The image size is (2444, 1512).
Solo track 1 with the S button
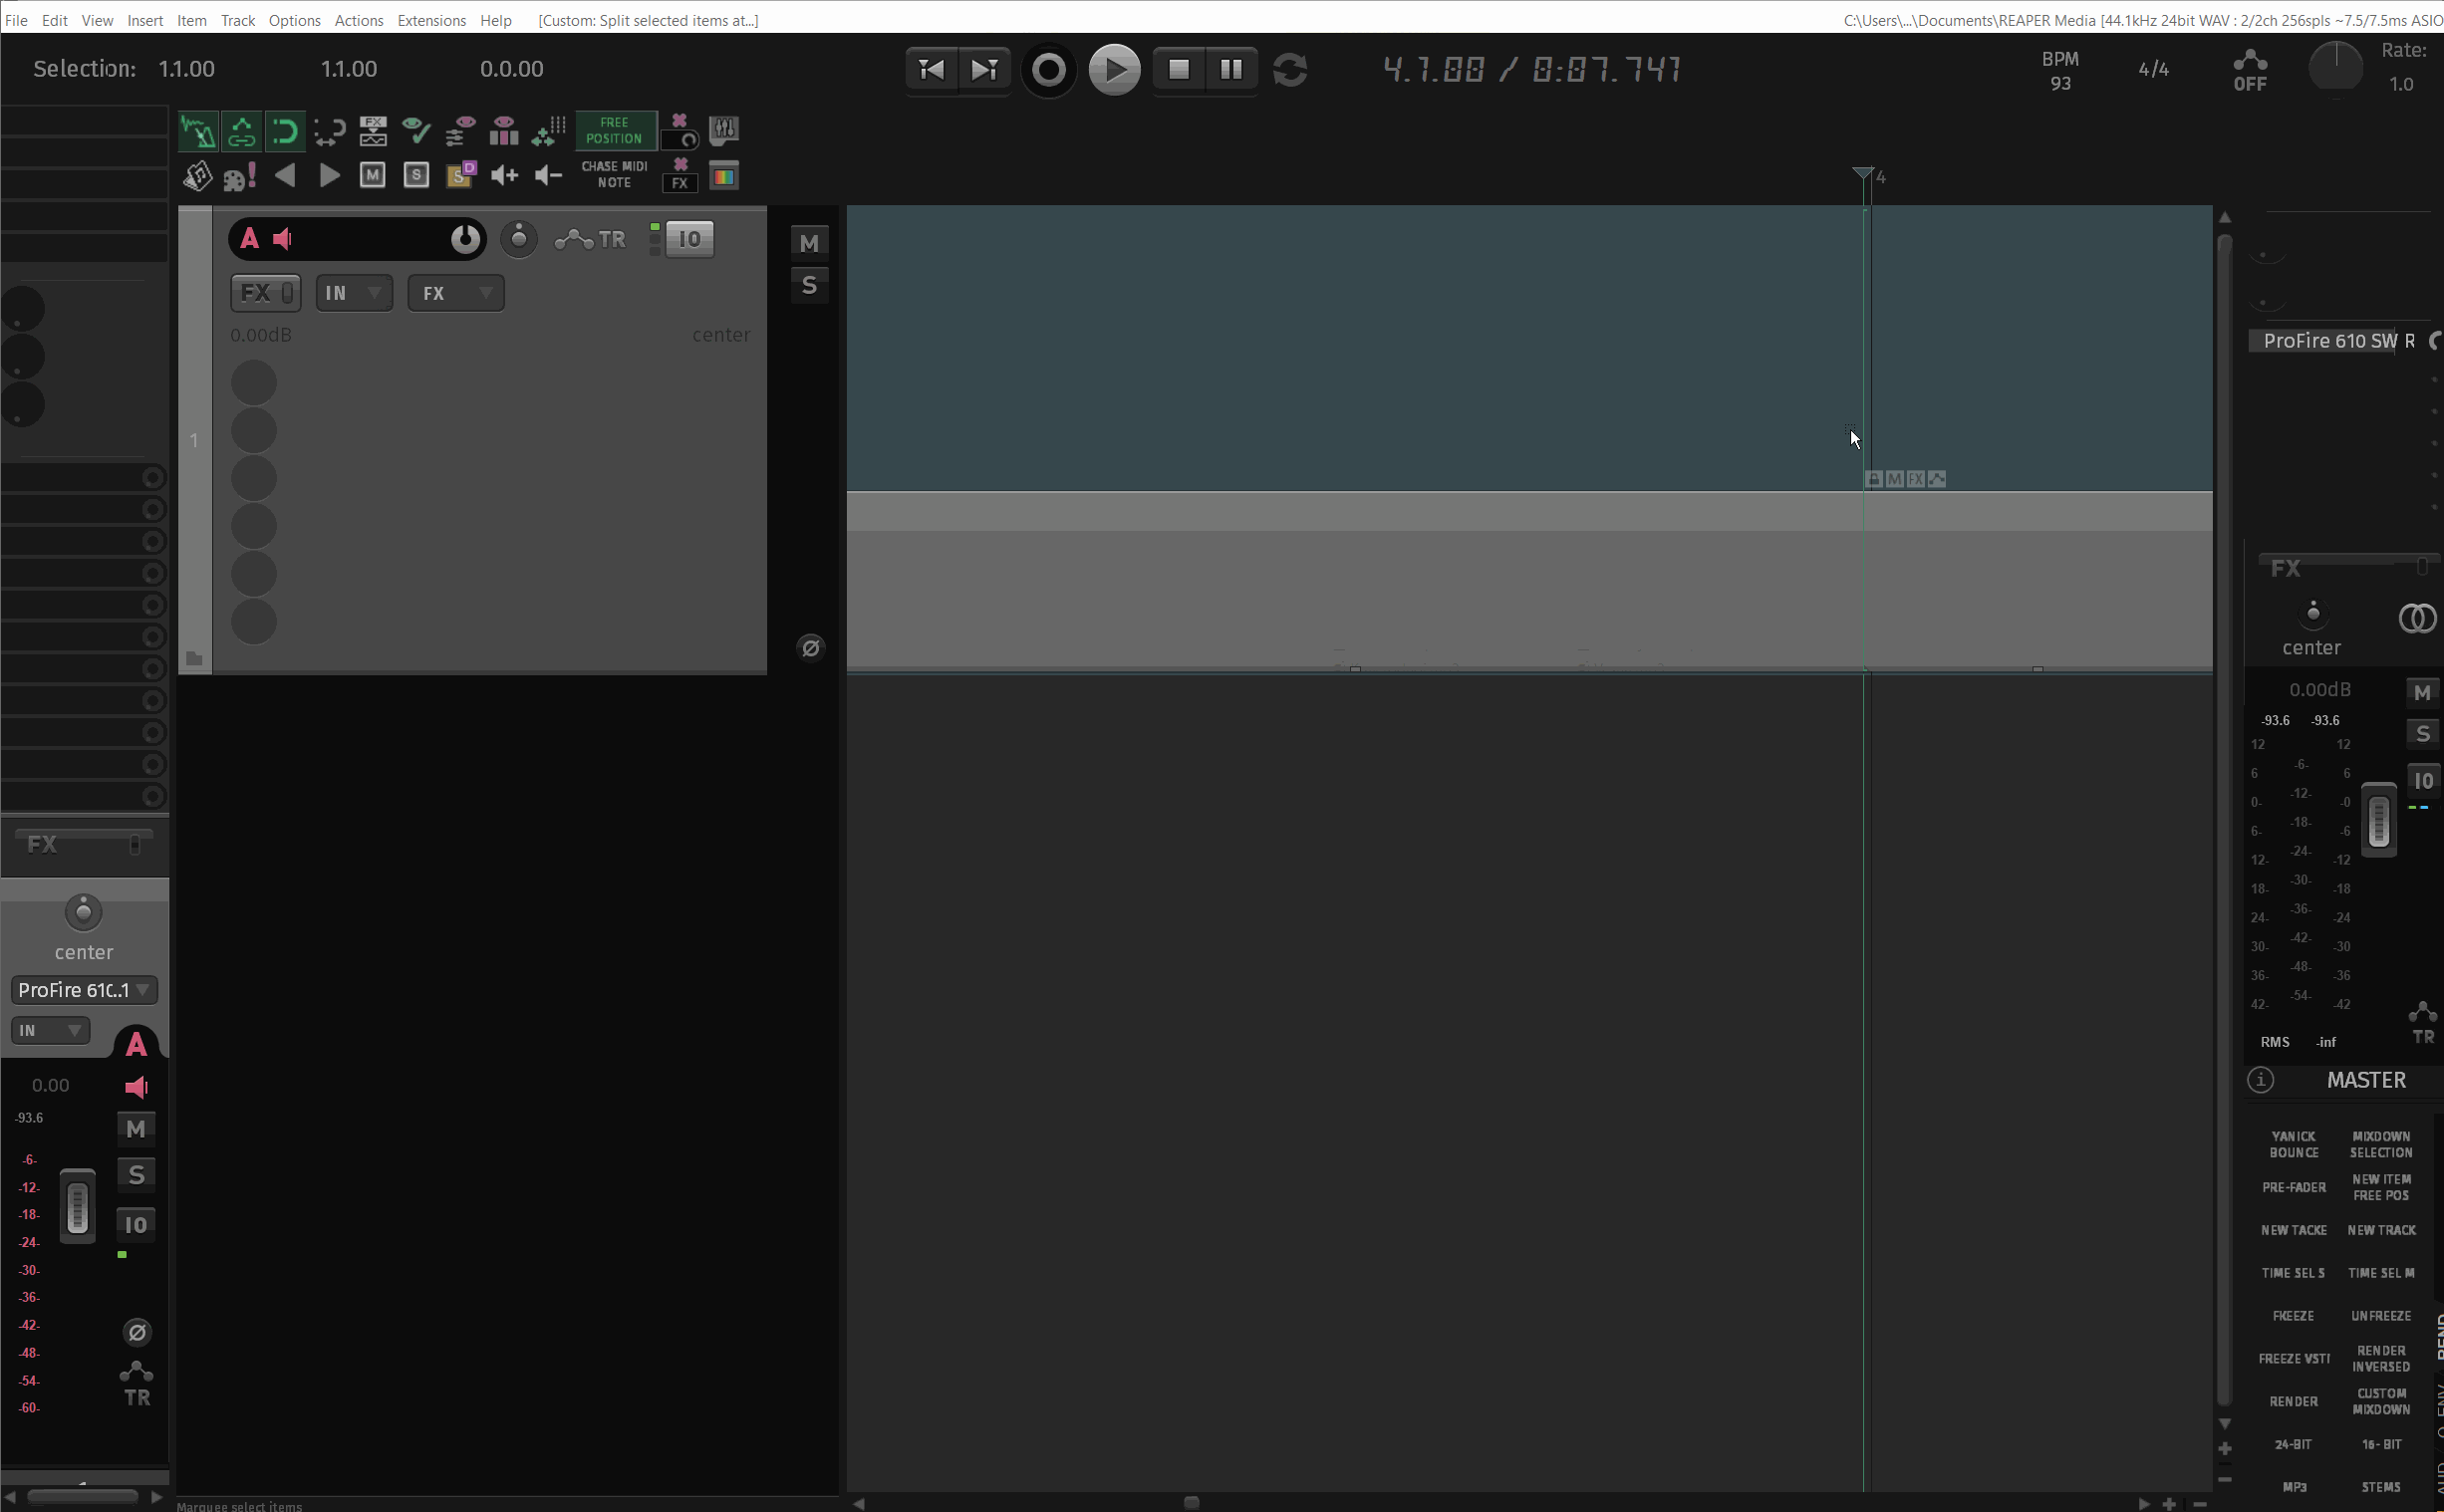coord(809,286)
